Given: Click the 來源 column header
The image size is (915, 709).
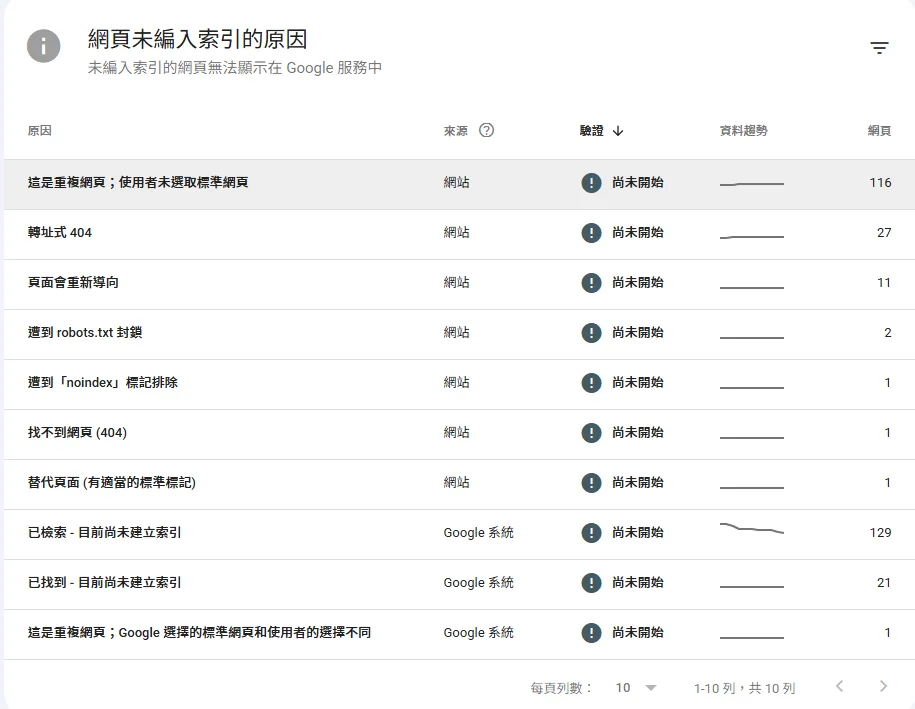Looking at the screenshot, I should coord(455,131).
